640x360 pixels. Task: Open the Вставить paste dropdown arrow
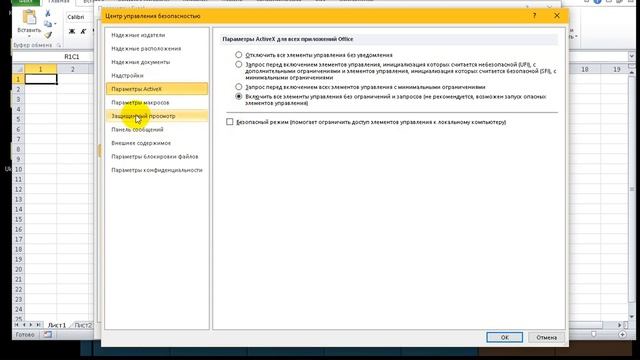pos(29,37)
